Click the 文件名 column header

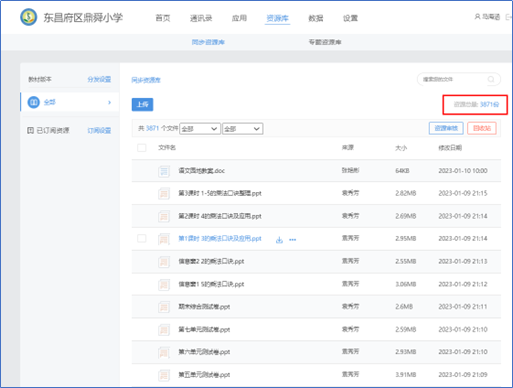pyautogui.click(x=167, y=148)
